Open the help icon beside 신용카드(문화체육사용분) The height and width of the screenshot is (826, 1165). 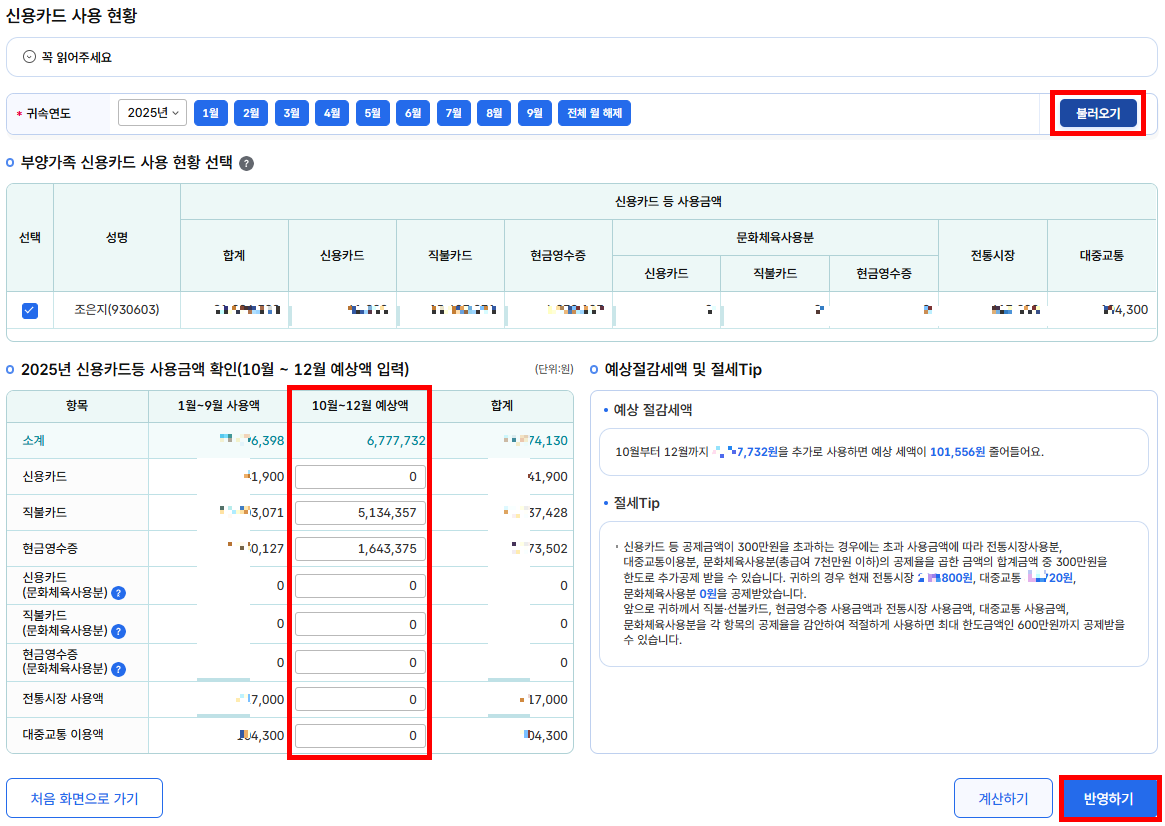coord(118,593)
